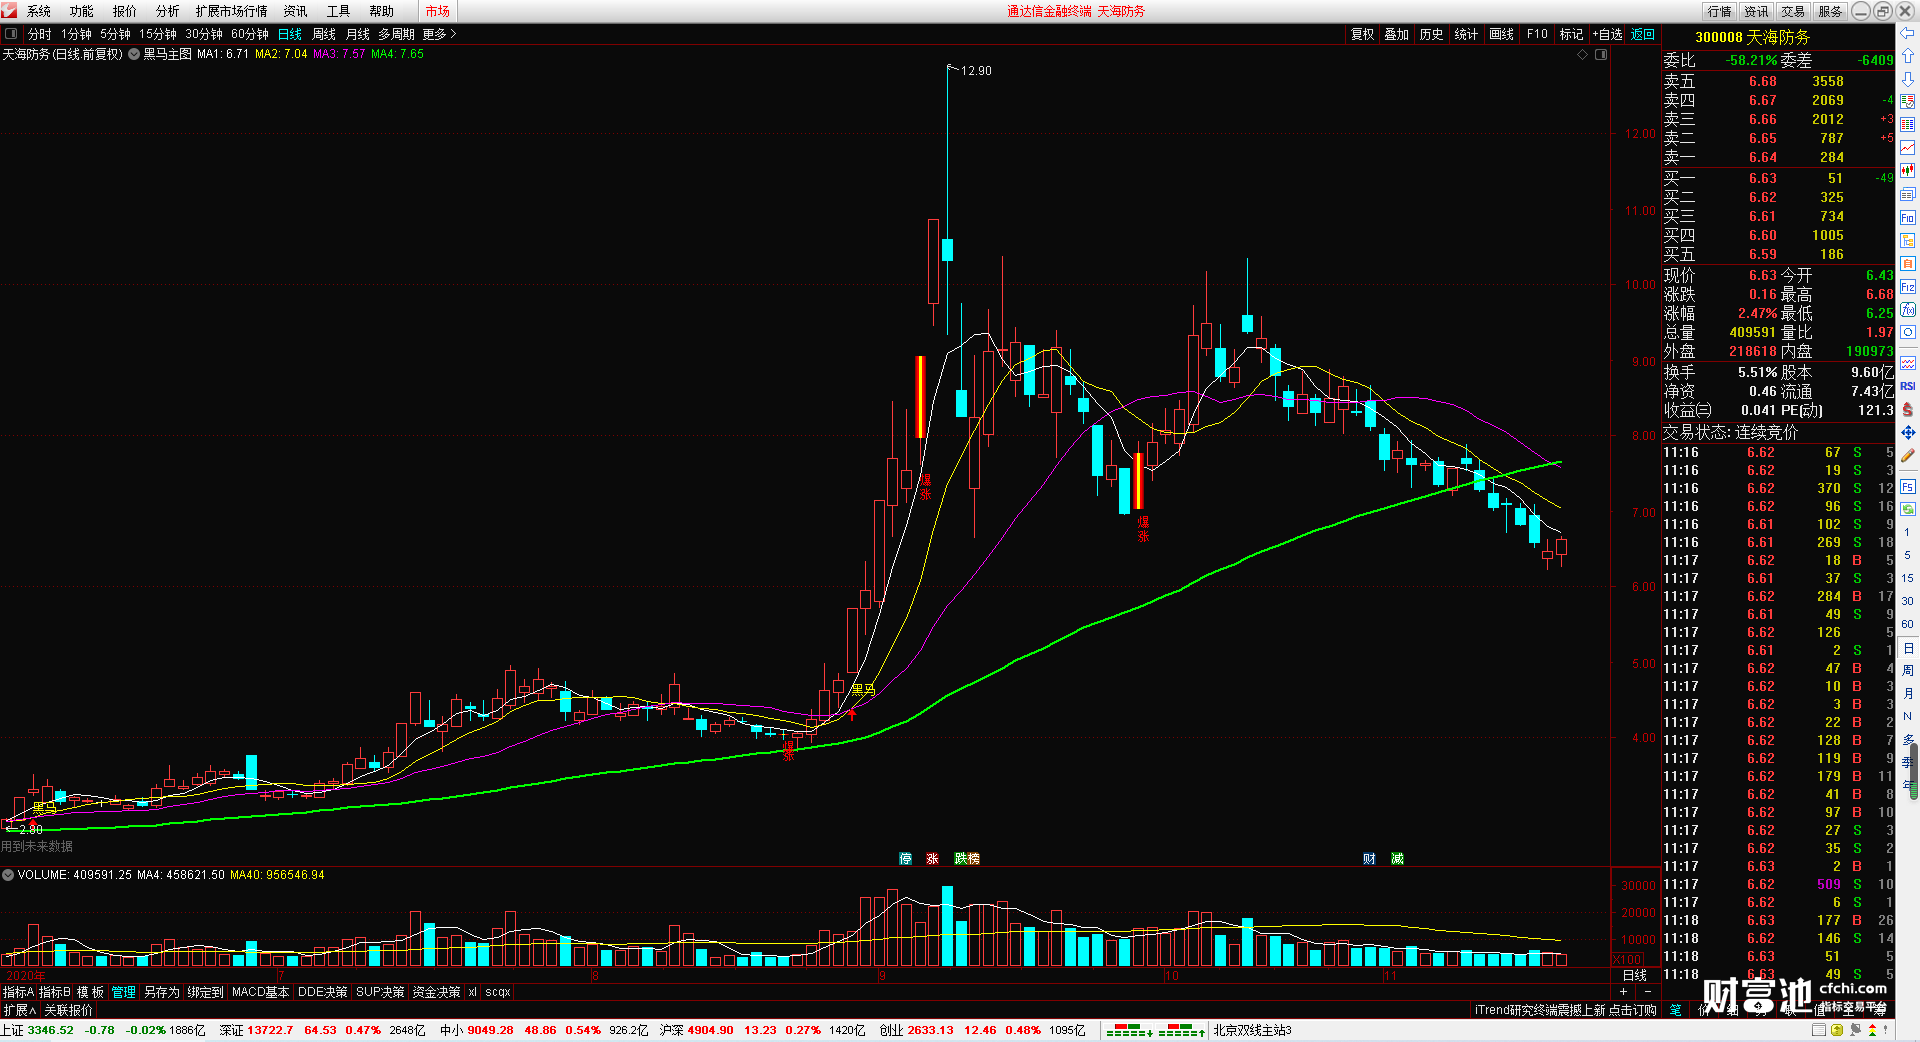The width and height of the screenshot is (1920, 1042).
Task: Open the VOLUME indicator dropdown arrow
Action: [x=8, y=875]
